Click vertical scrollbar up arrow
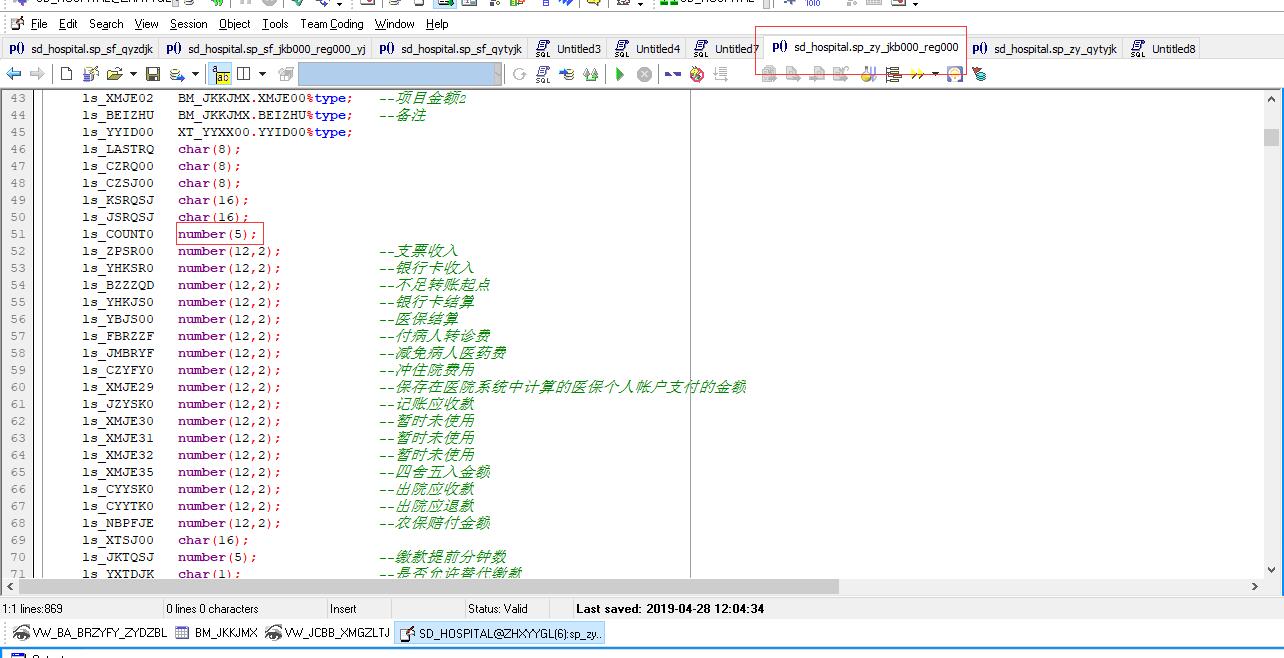This screenshot has width=1284, height=658. click(1271, 99)
